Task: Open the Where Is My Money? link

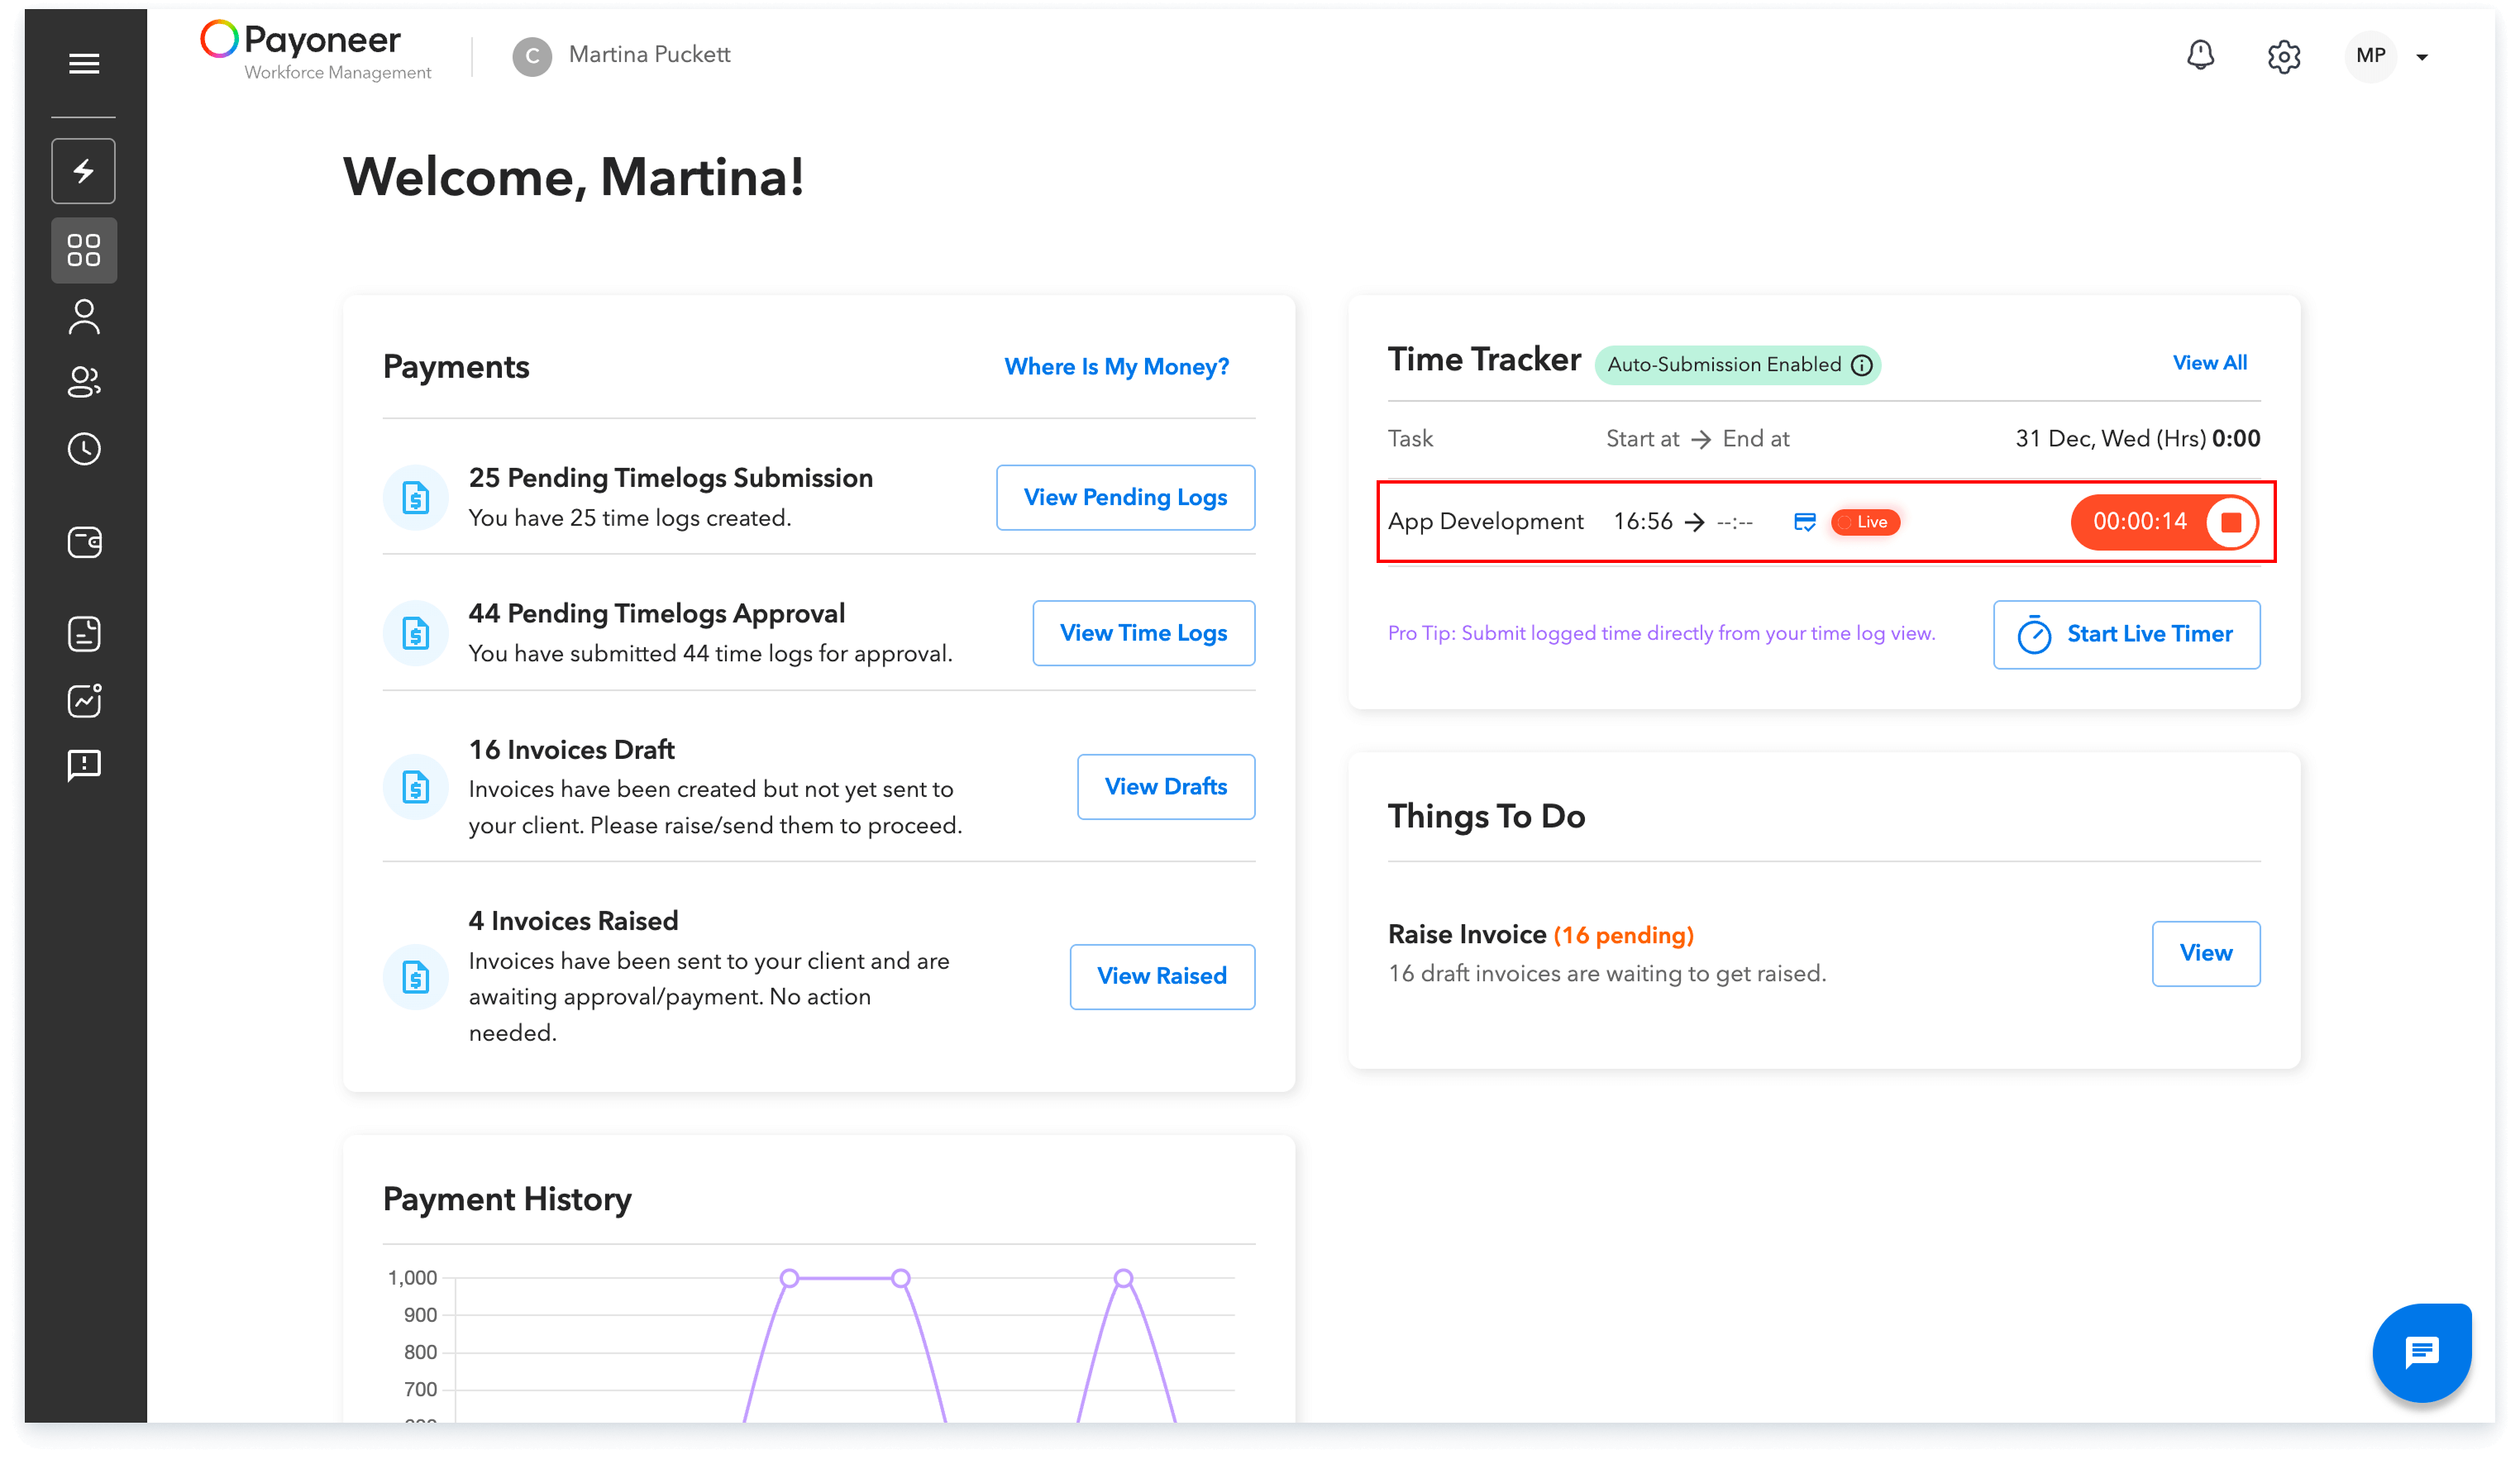Action: (x=1116, y=367)
